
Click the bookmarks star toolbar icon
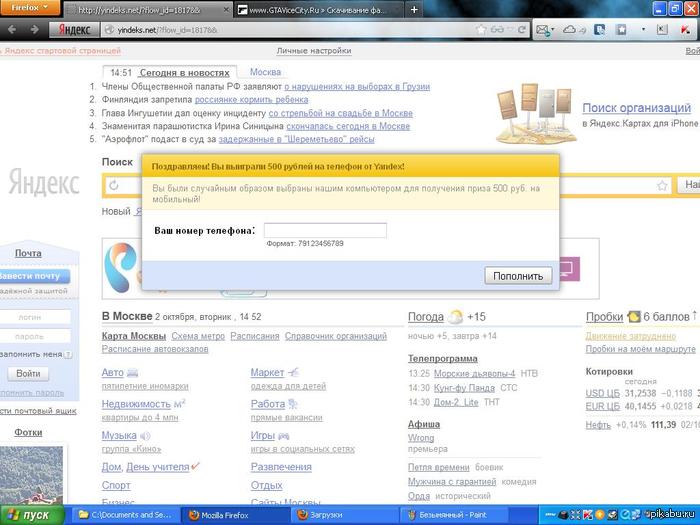click(621, 30)
